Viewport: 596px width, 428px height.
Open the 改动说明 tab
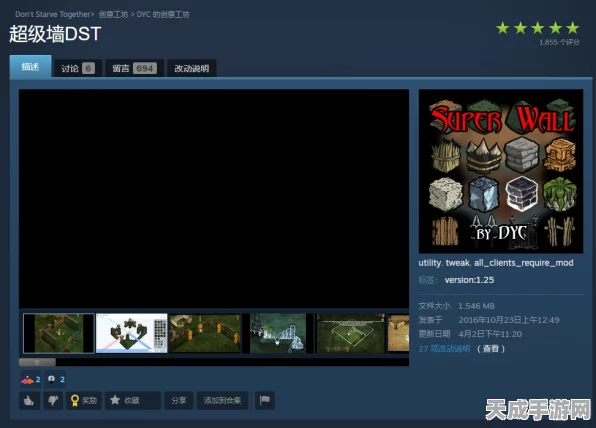(192, 68)
